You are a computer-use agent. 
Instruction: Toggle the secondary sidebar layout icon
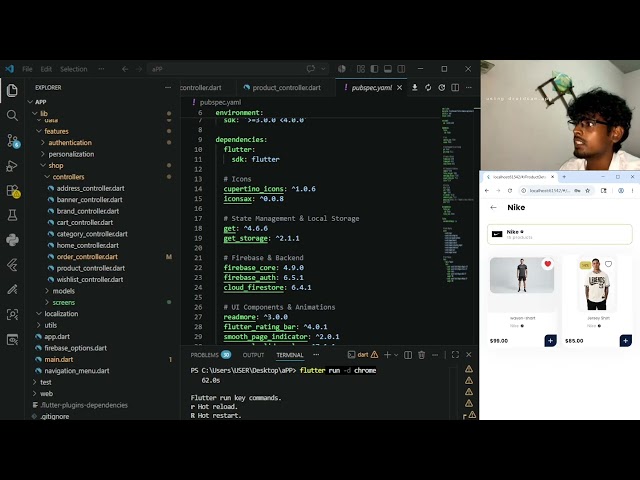pos(401,69)
